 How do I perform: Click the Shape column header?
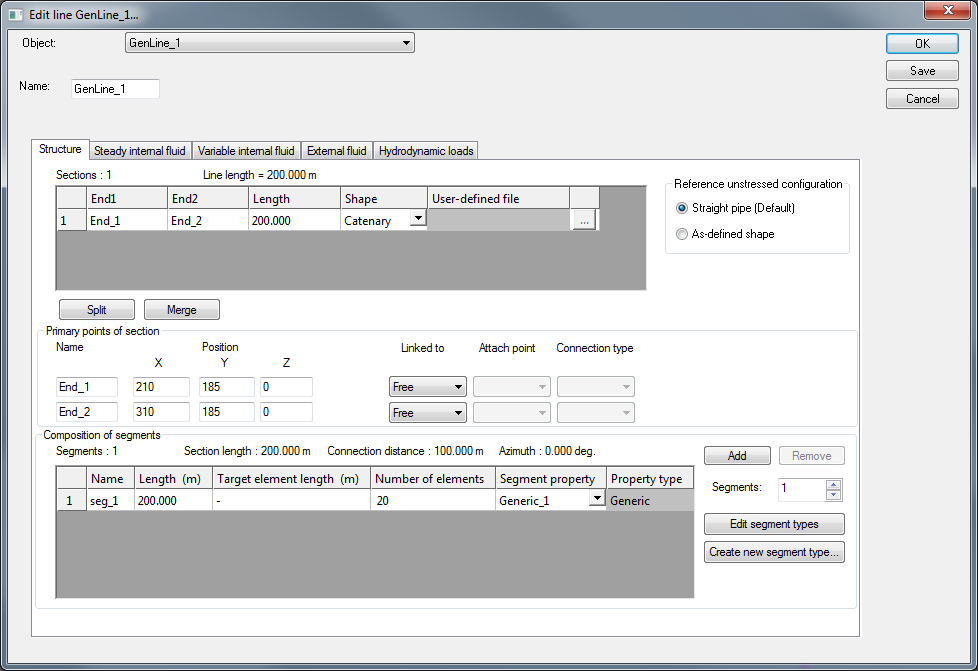click(x=384, y=198)
